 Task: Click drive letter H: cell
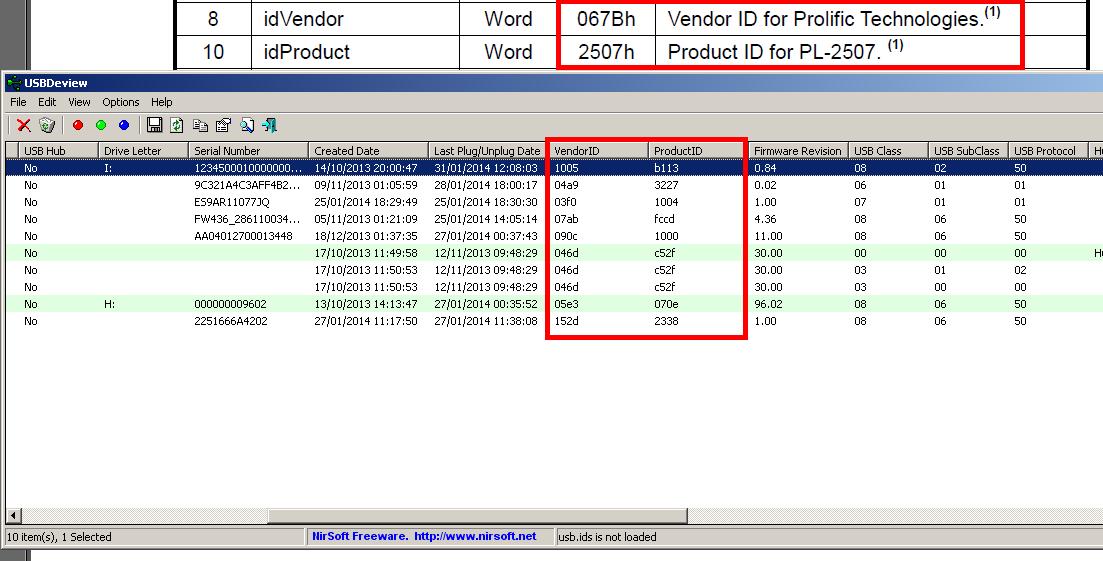coord(110,304)
